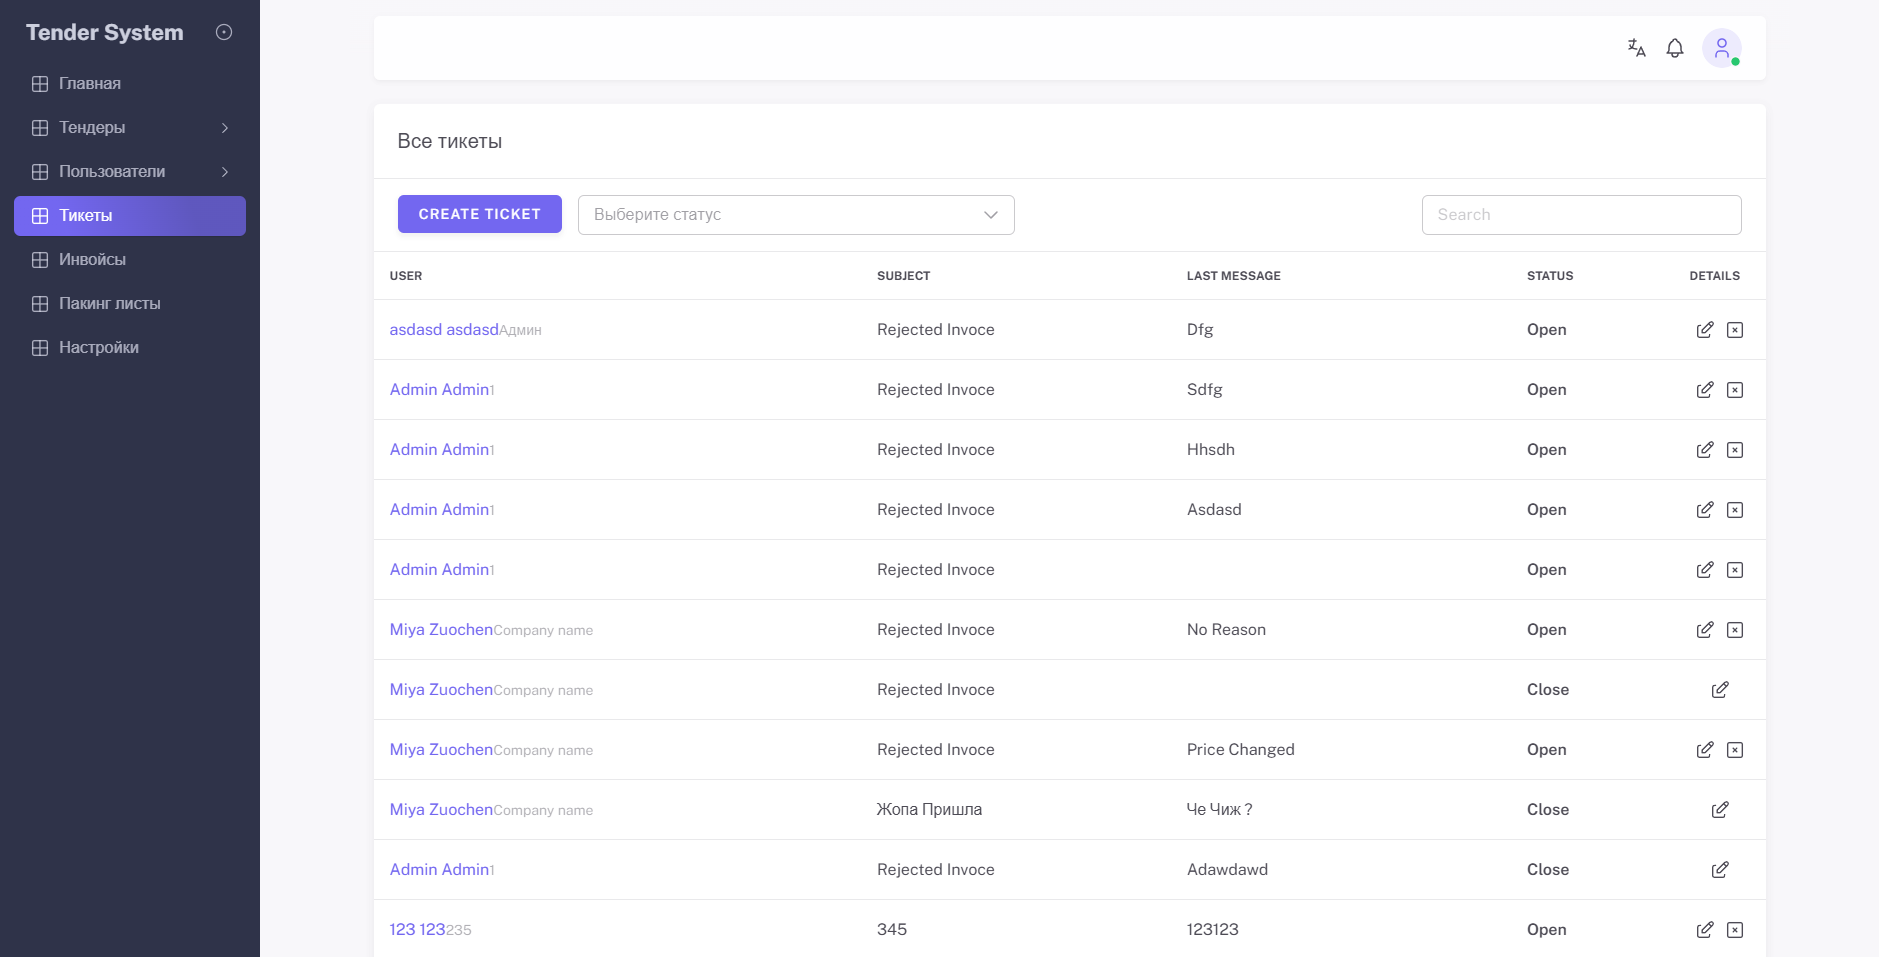Image resolution: width=1879 pixels, height=957 pixels.
Task: Close the ticket with last message Dfg
Action: tap(1735, 330)
